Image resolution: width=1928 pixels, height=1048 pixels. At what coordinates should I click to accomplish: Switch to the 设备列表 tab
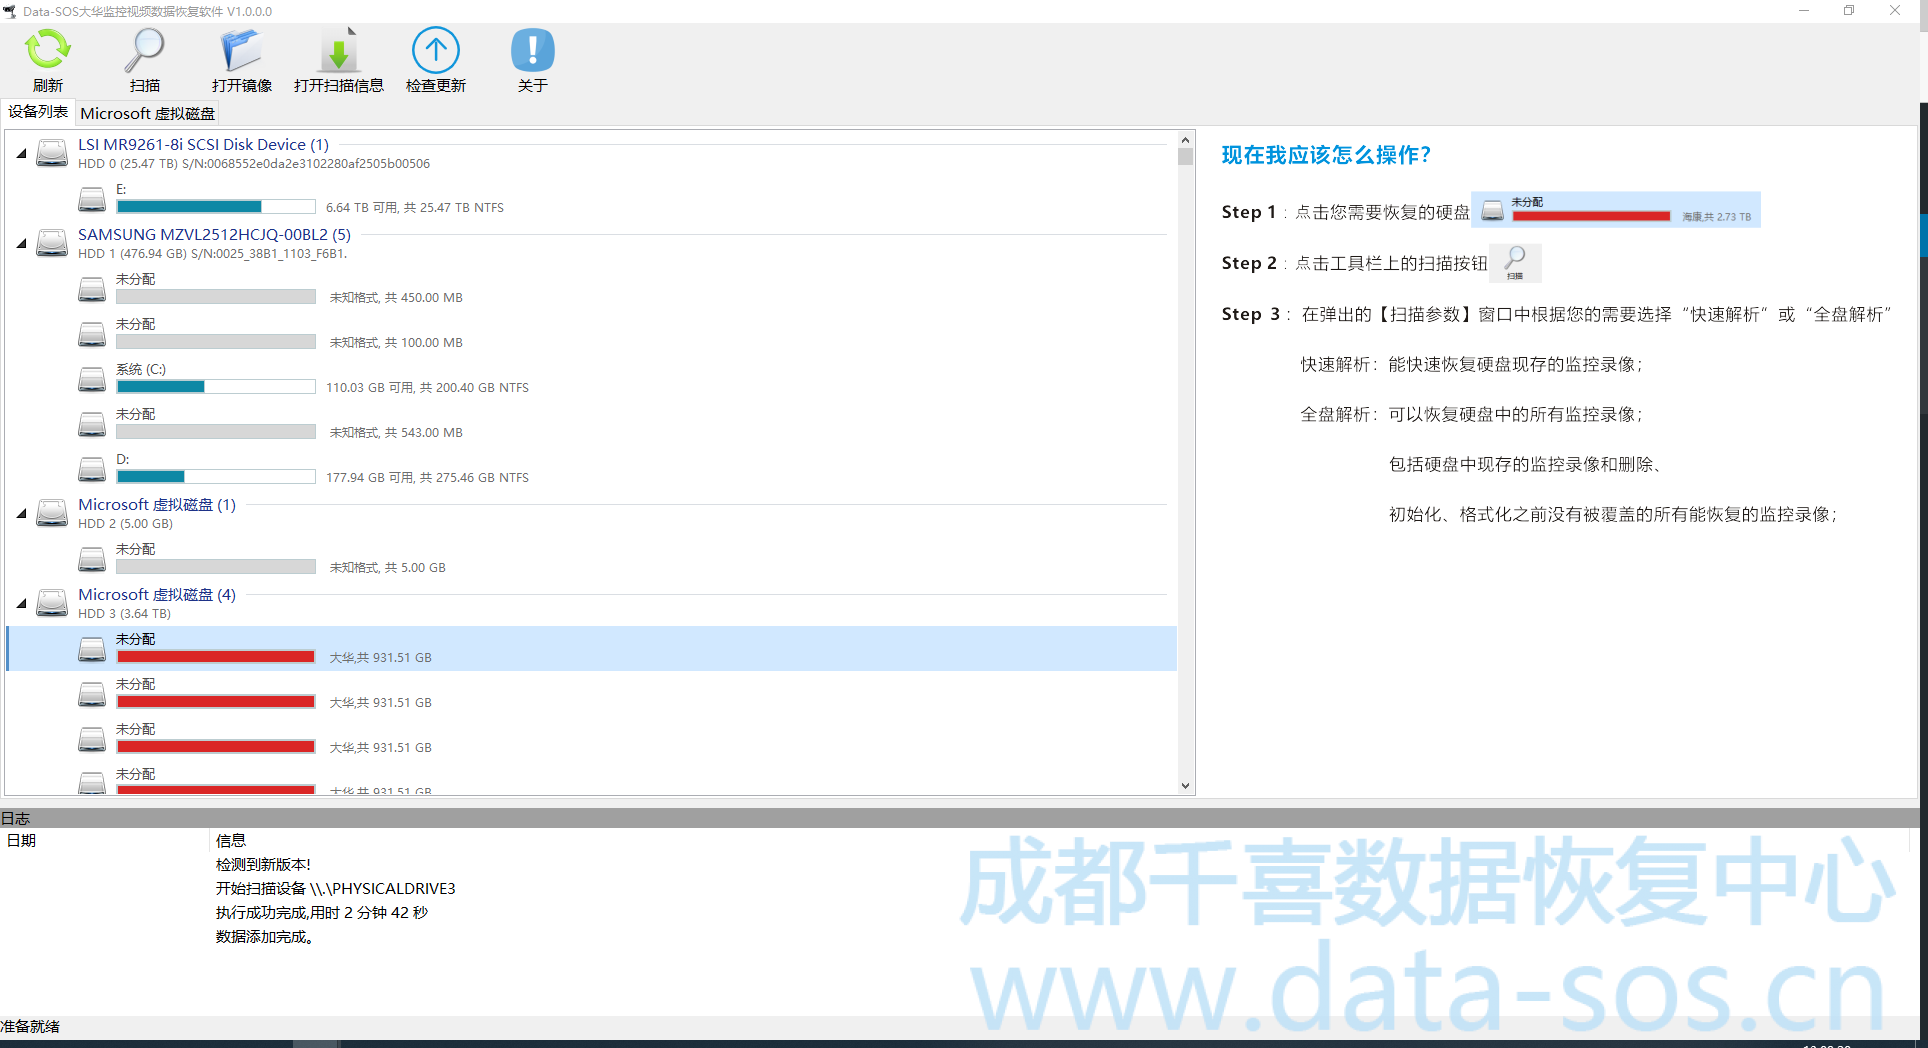(38, 112)
